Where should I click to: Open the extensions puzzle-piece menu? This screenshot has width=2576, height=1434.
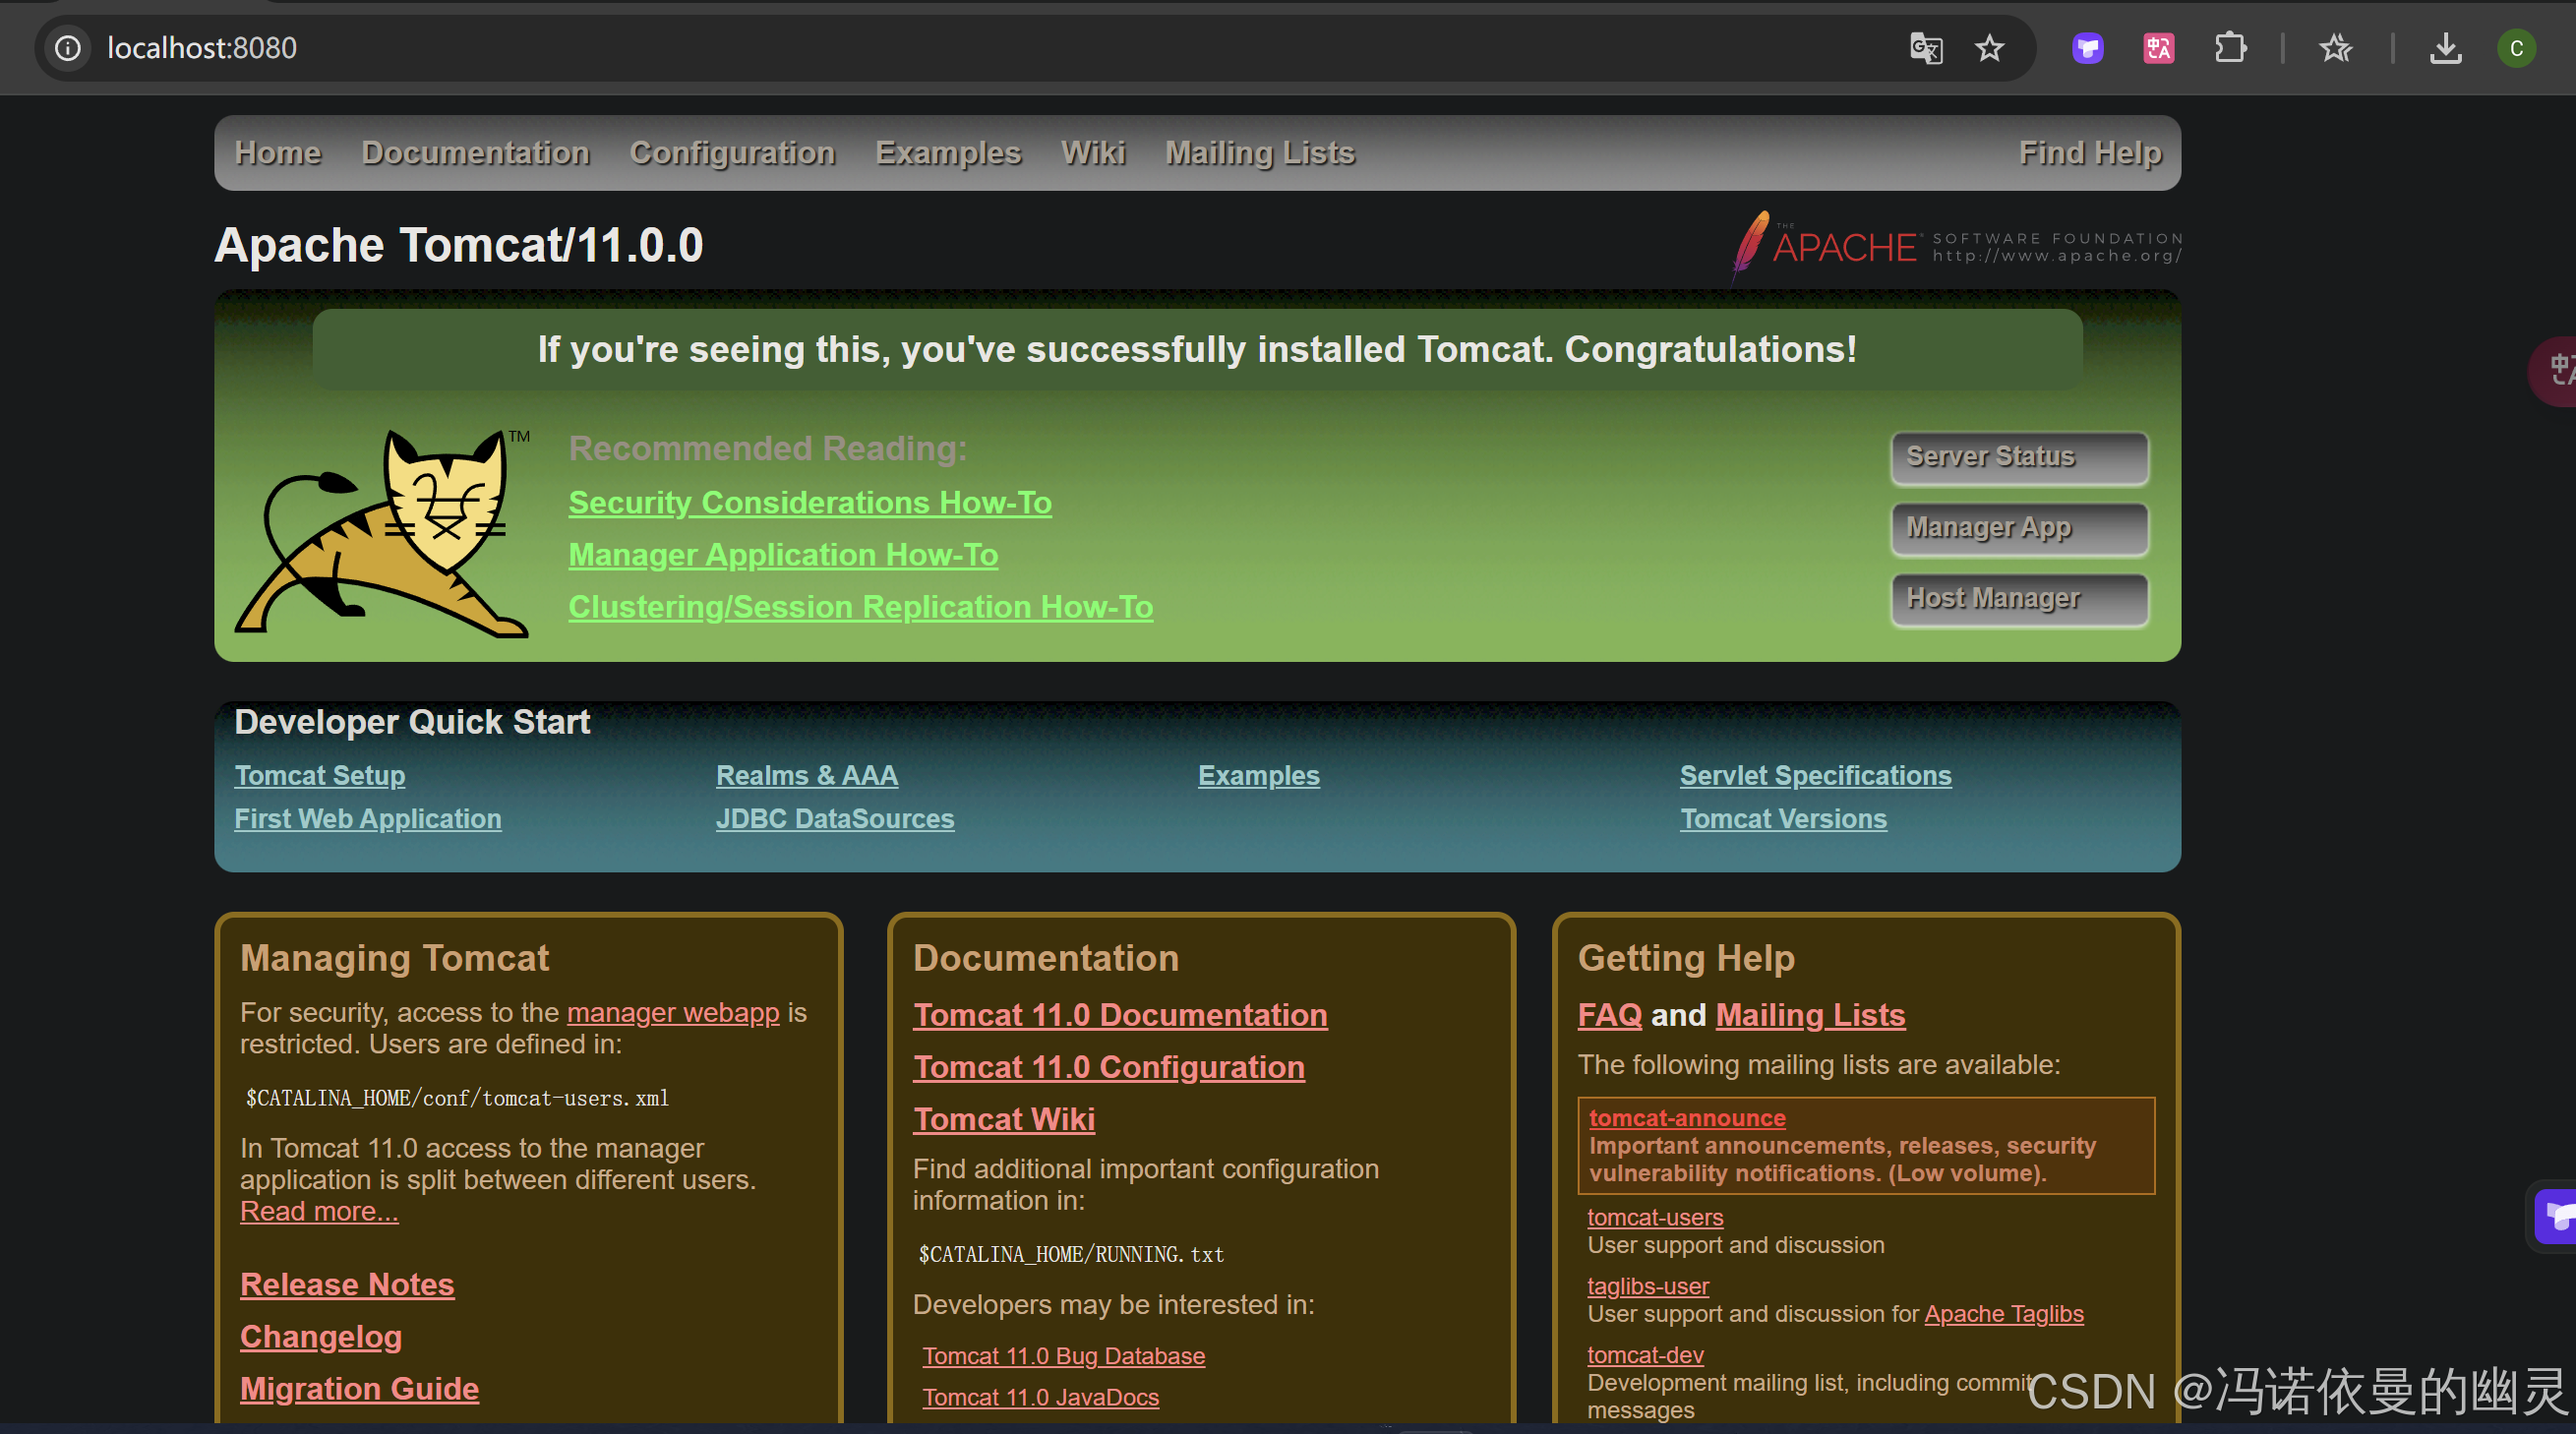tap(2230, 47)
